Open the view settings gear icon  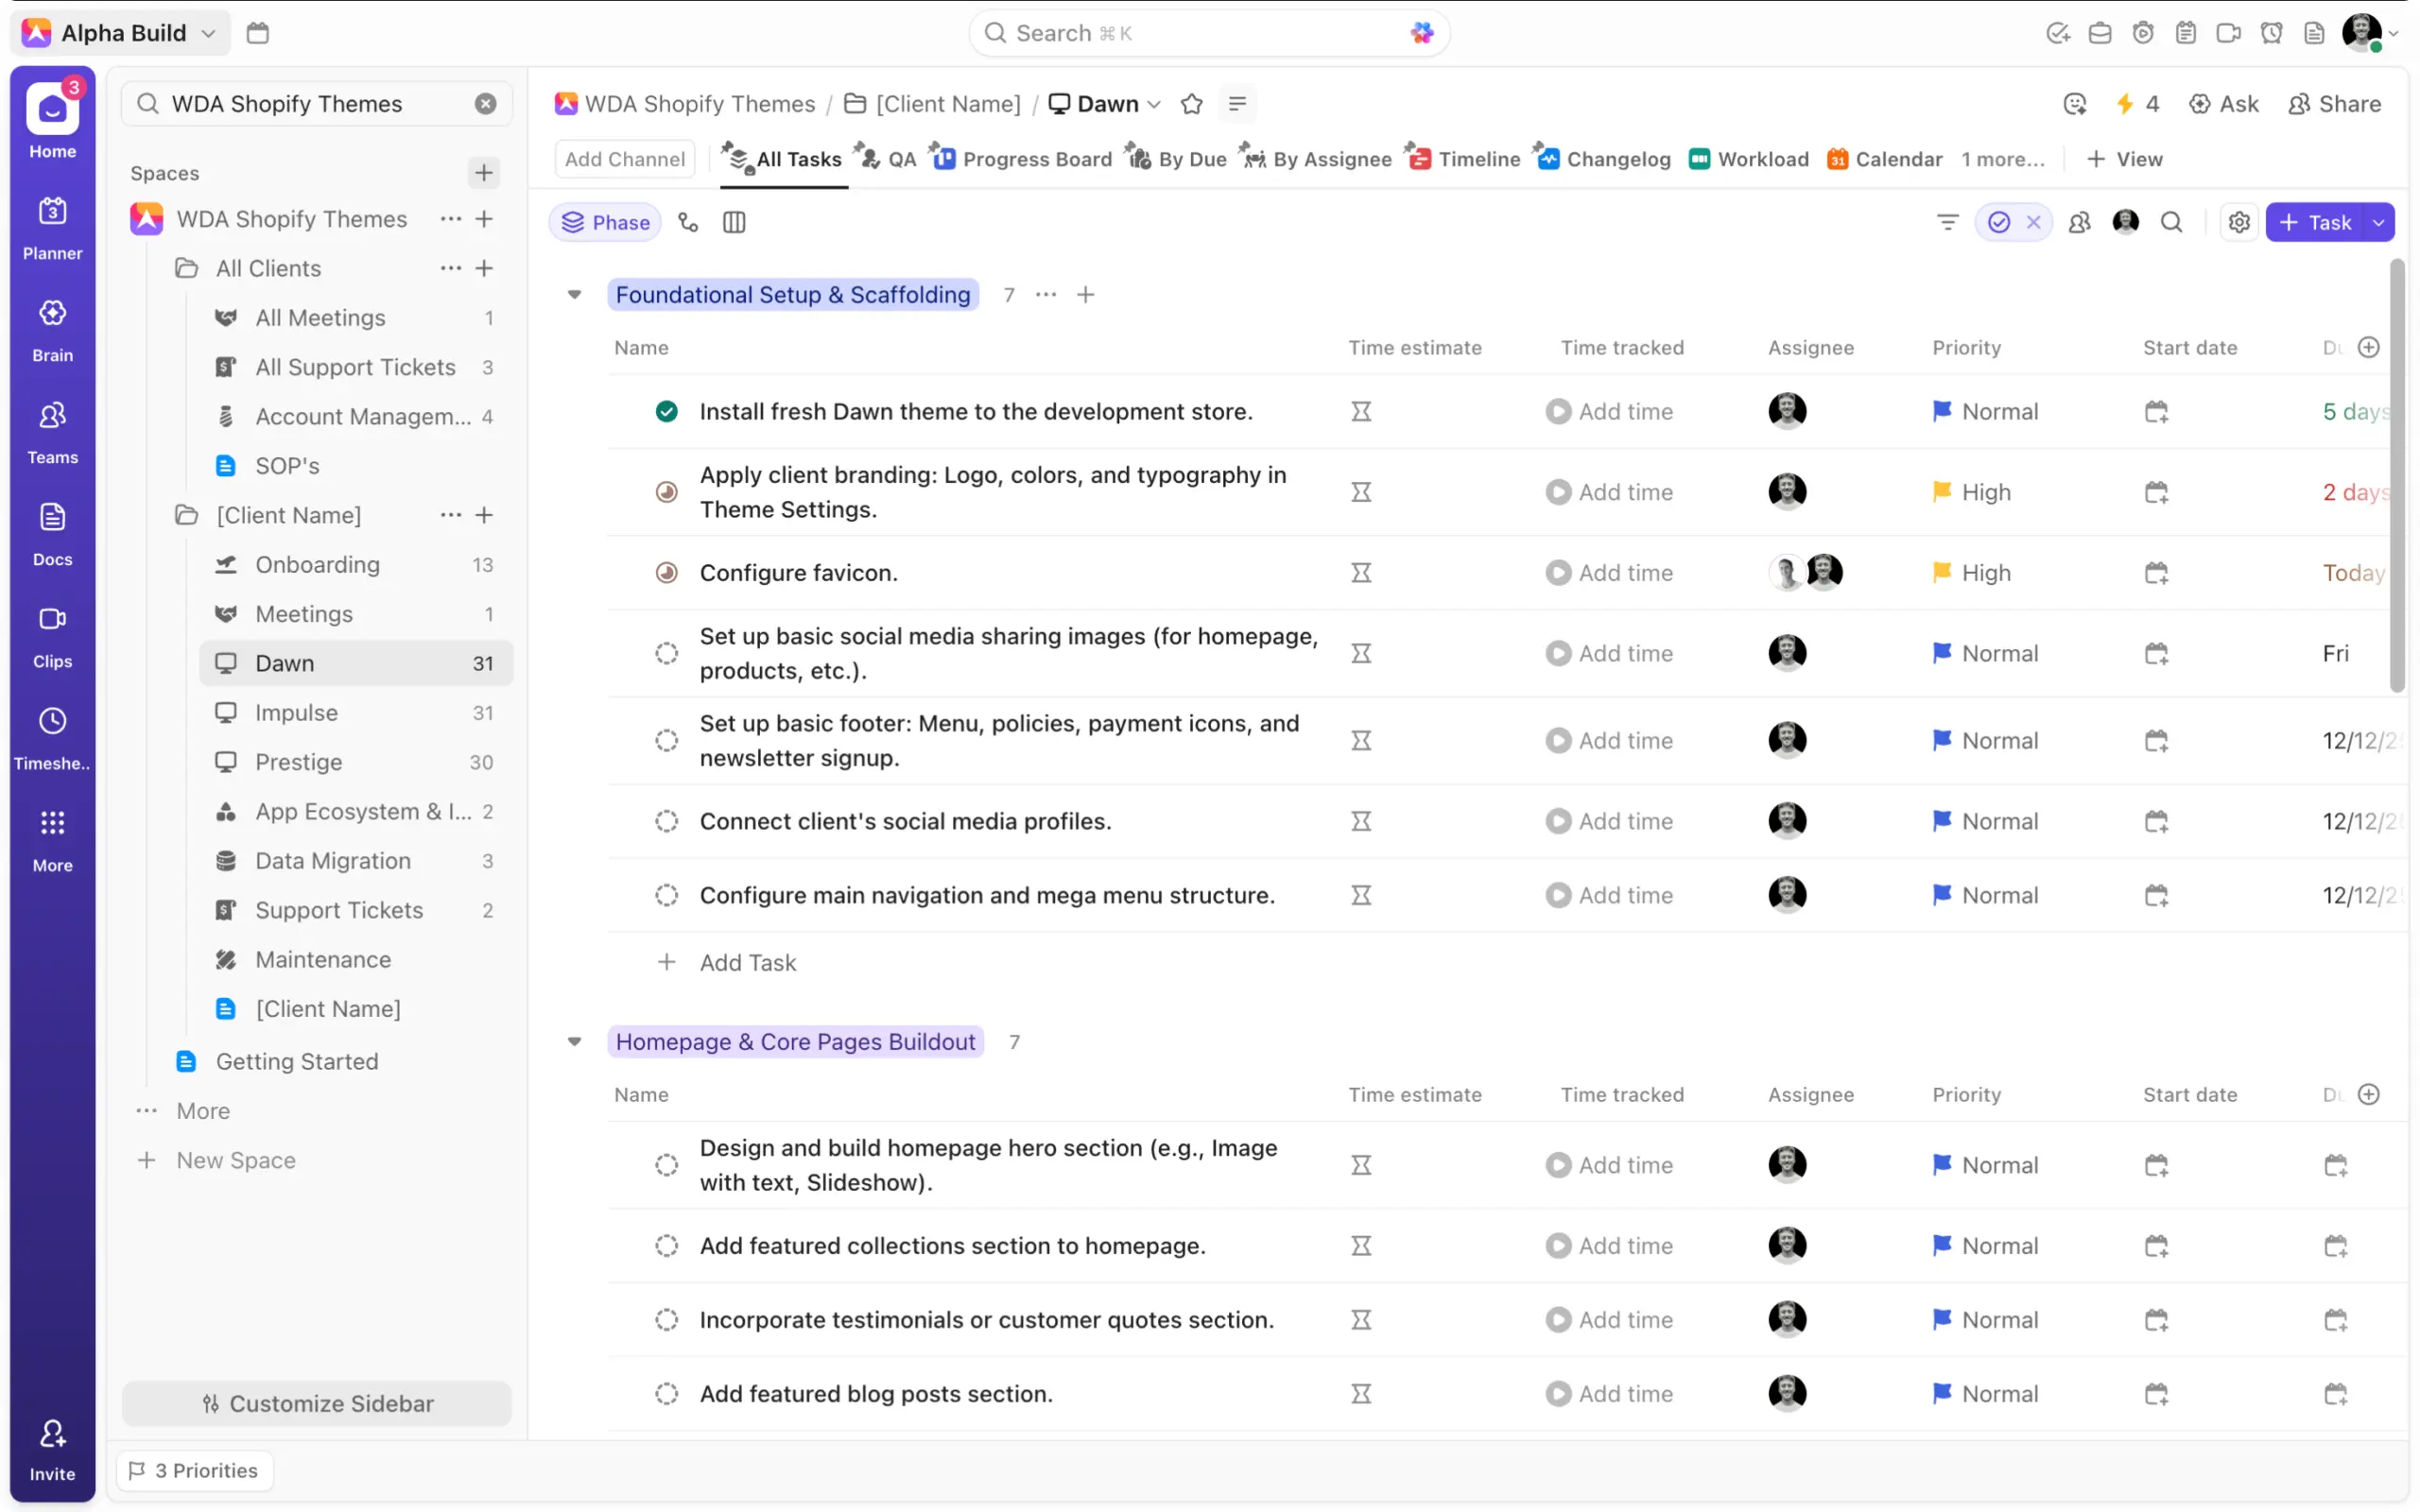(x=2239, y=222)
